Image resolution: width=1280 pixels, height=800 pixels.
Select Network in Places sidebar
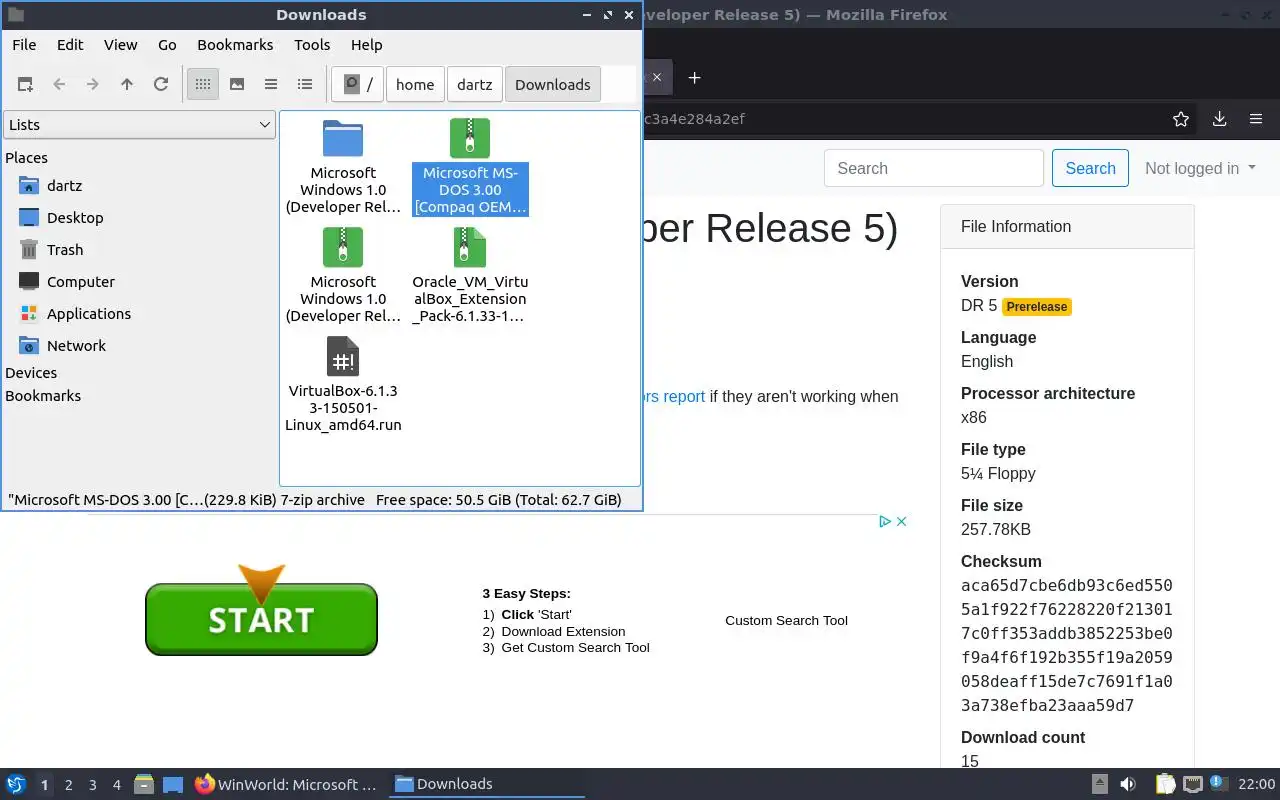click(x=76, y=346)
